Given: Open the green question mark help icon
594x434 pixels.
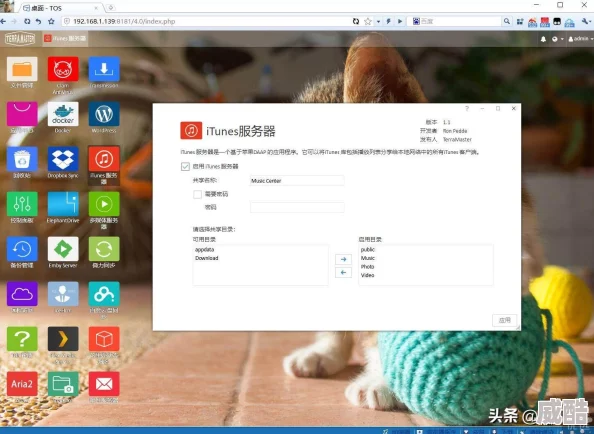Looking at the screenshot, I should tap(22, 339).
